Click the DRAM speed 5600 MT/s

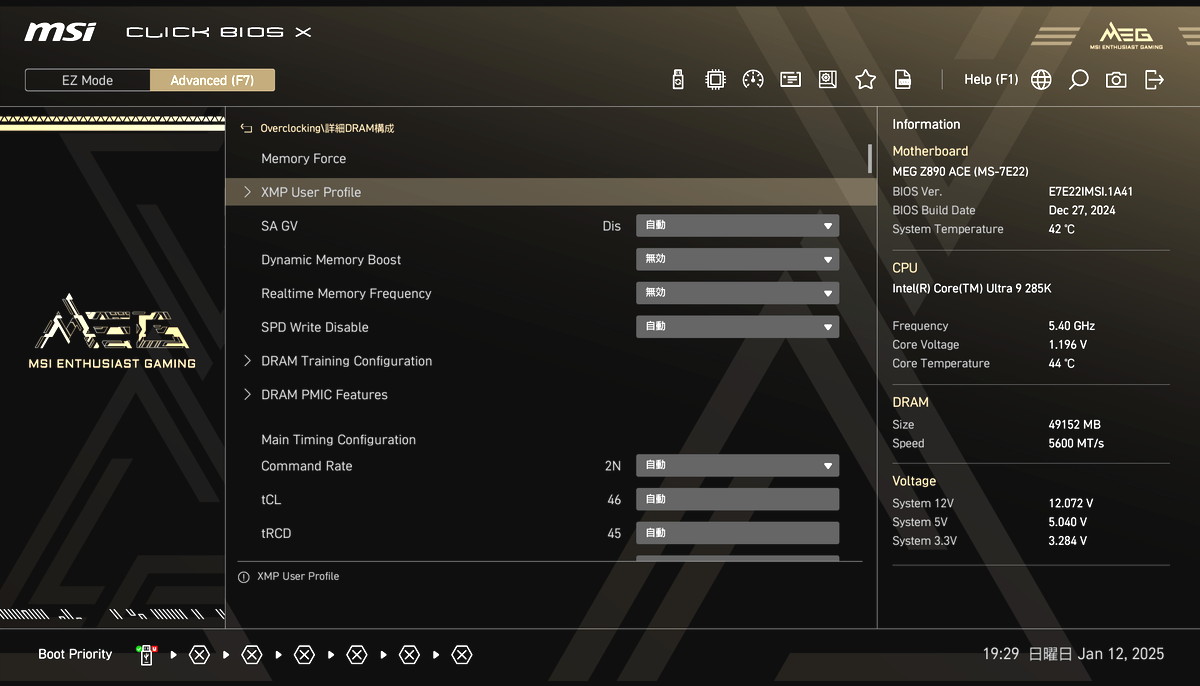pos(1076,444)
